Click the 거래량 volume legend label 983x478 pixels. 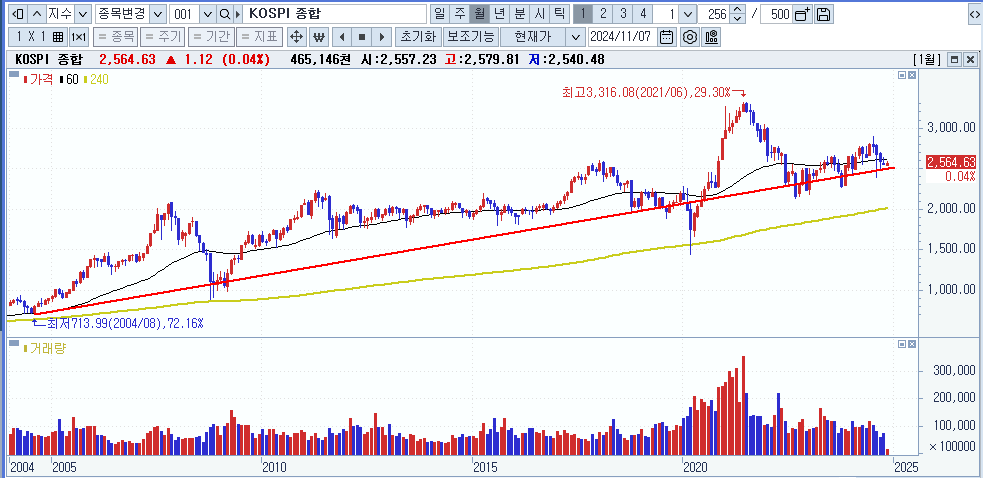48,348
